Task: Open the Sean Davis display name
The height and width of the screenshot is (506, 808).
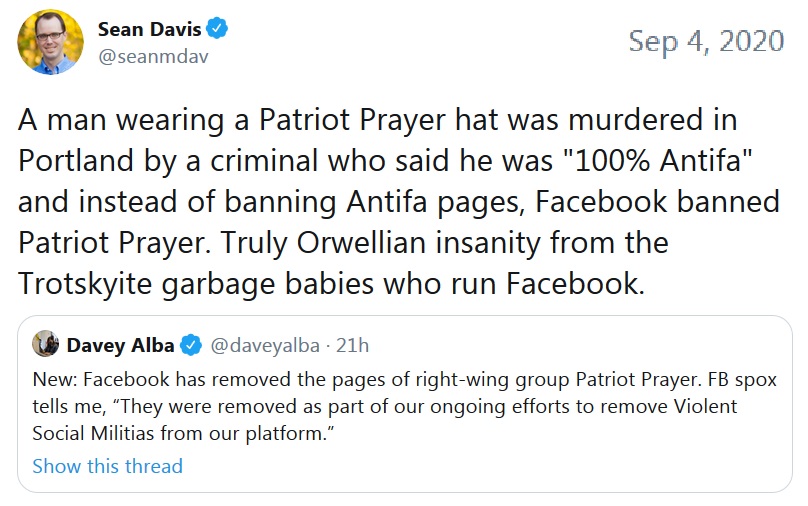Action: pos(149,29)
